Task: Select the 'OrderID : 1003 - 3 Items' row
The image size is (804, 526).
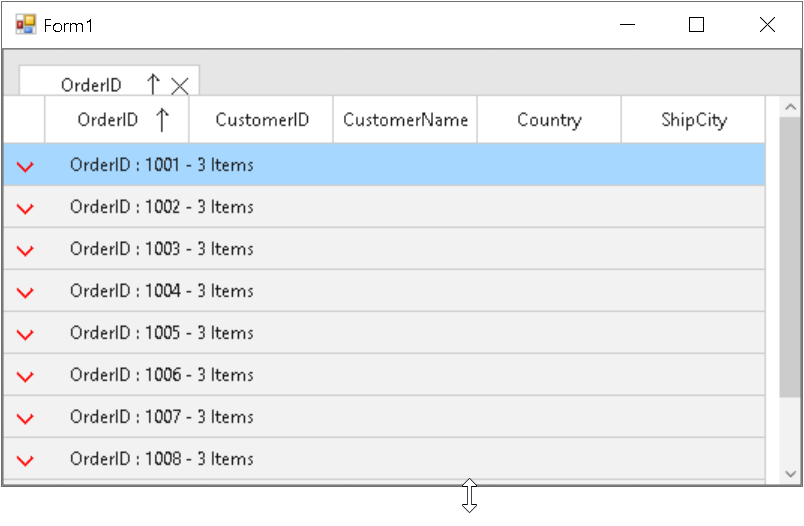Action: (x=384, y=249)
